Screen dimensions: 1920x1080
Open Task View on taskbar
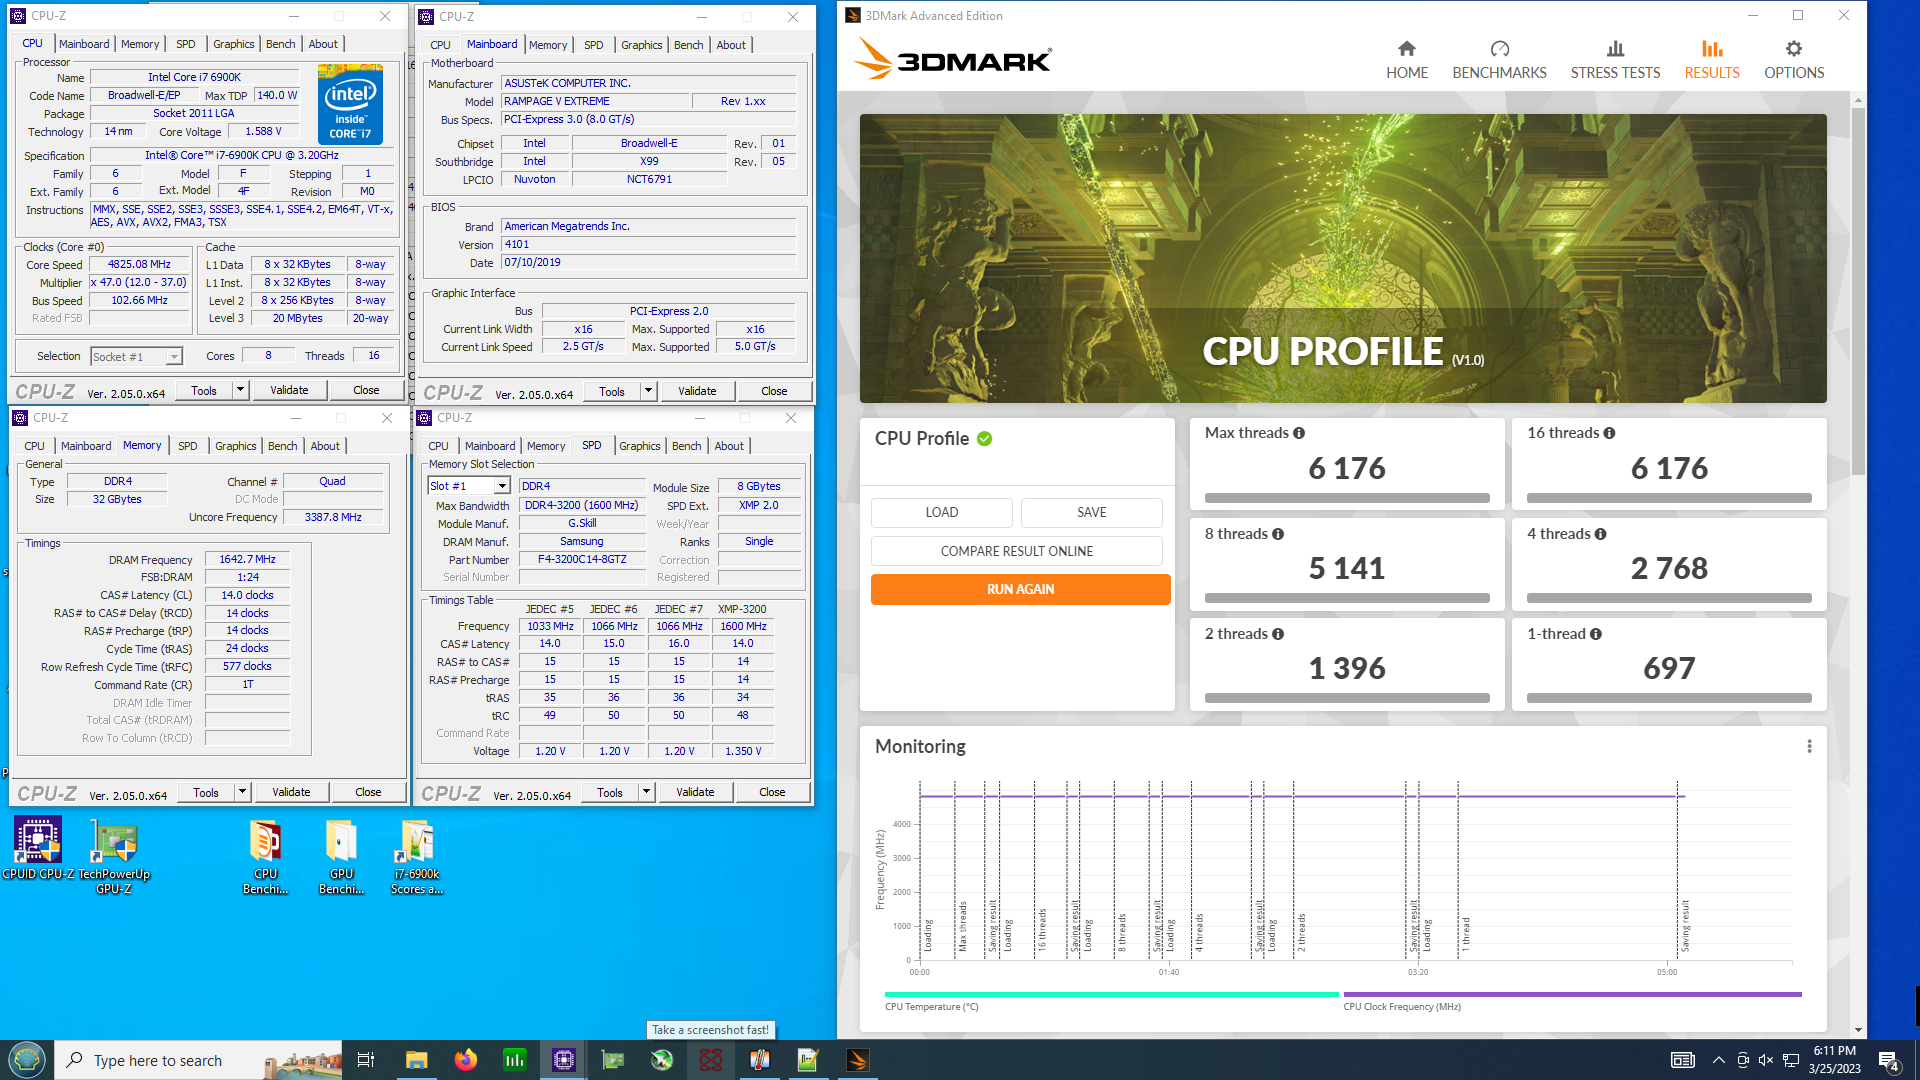pyautogui.click(x=365, y=1060)
